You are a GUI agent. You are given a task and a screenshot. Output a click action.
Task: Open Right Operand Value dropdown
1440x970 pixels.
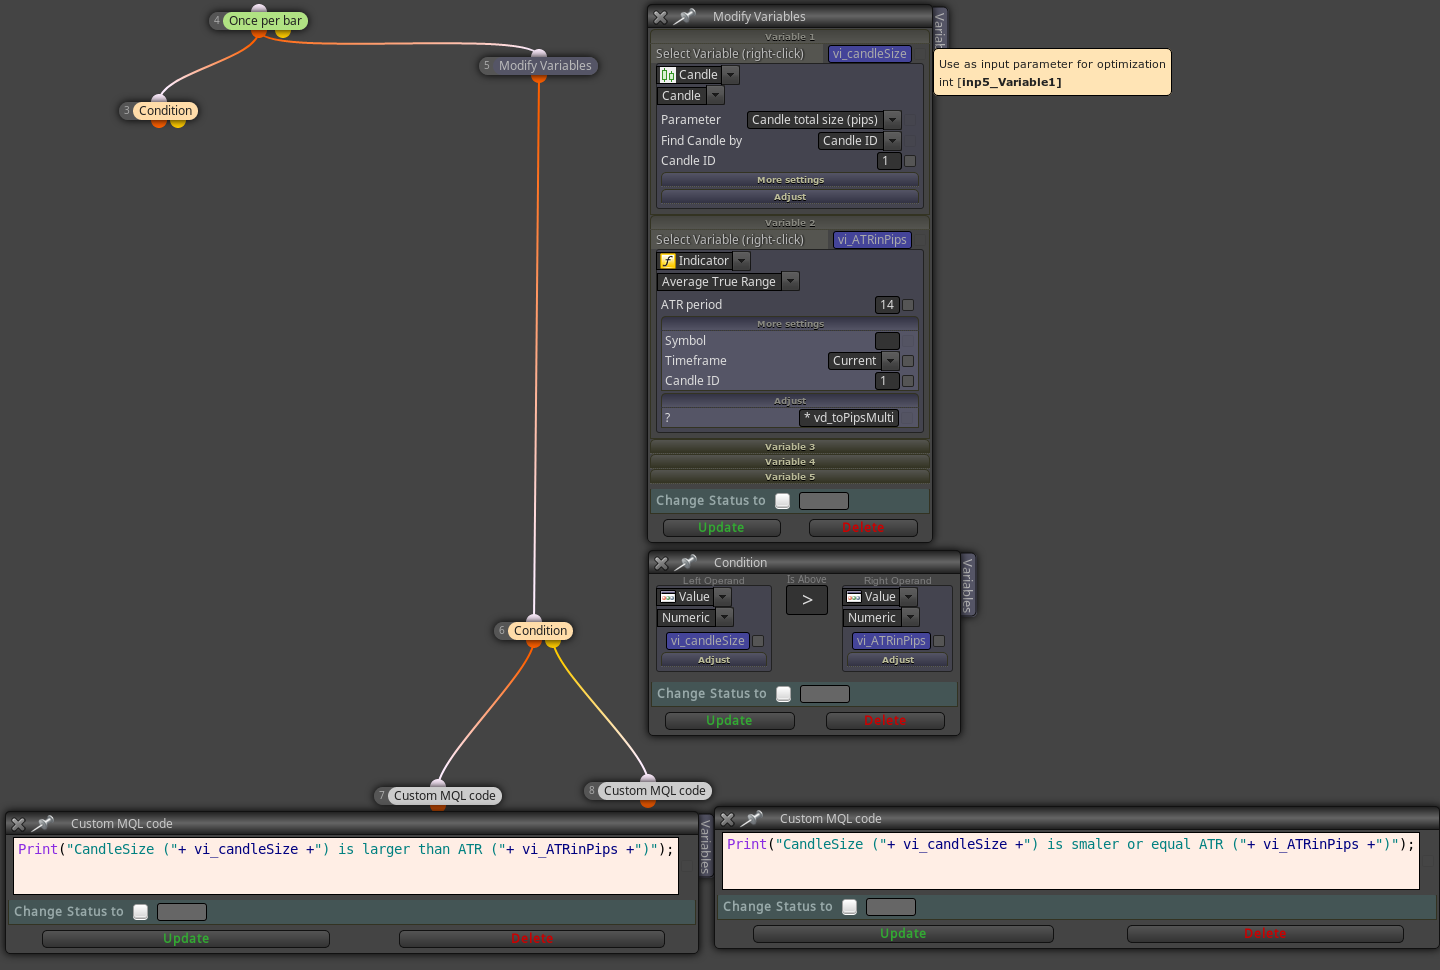coord(909,597)
